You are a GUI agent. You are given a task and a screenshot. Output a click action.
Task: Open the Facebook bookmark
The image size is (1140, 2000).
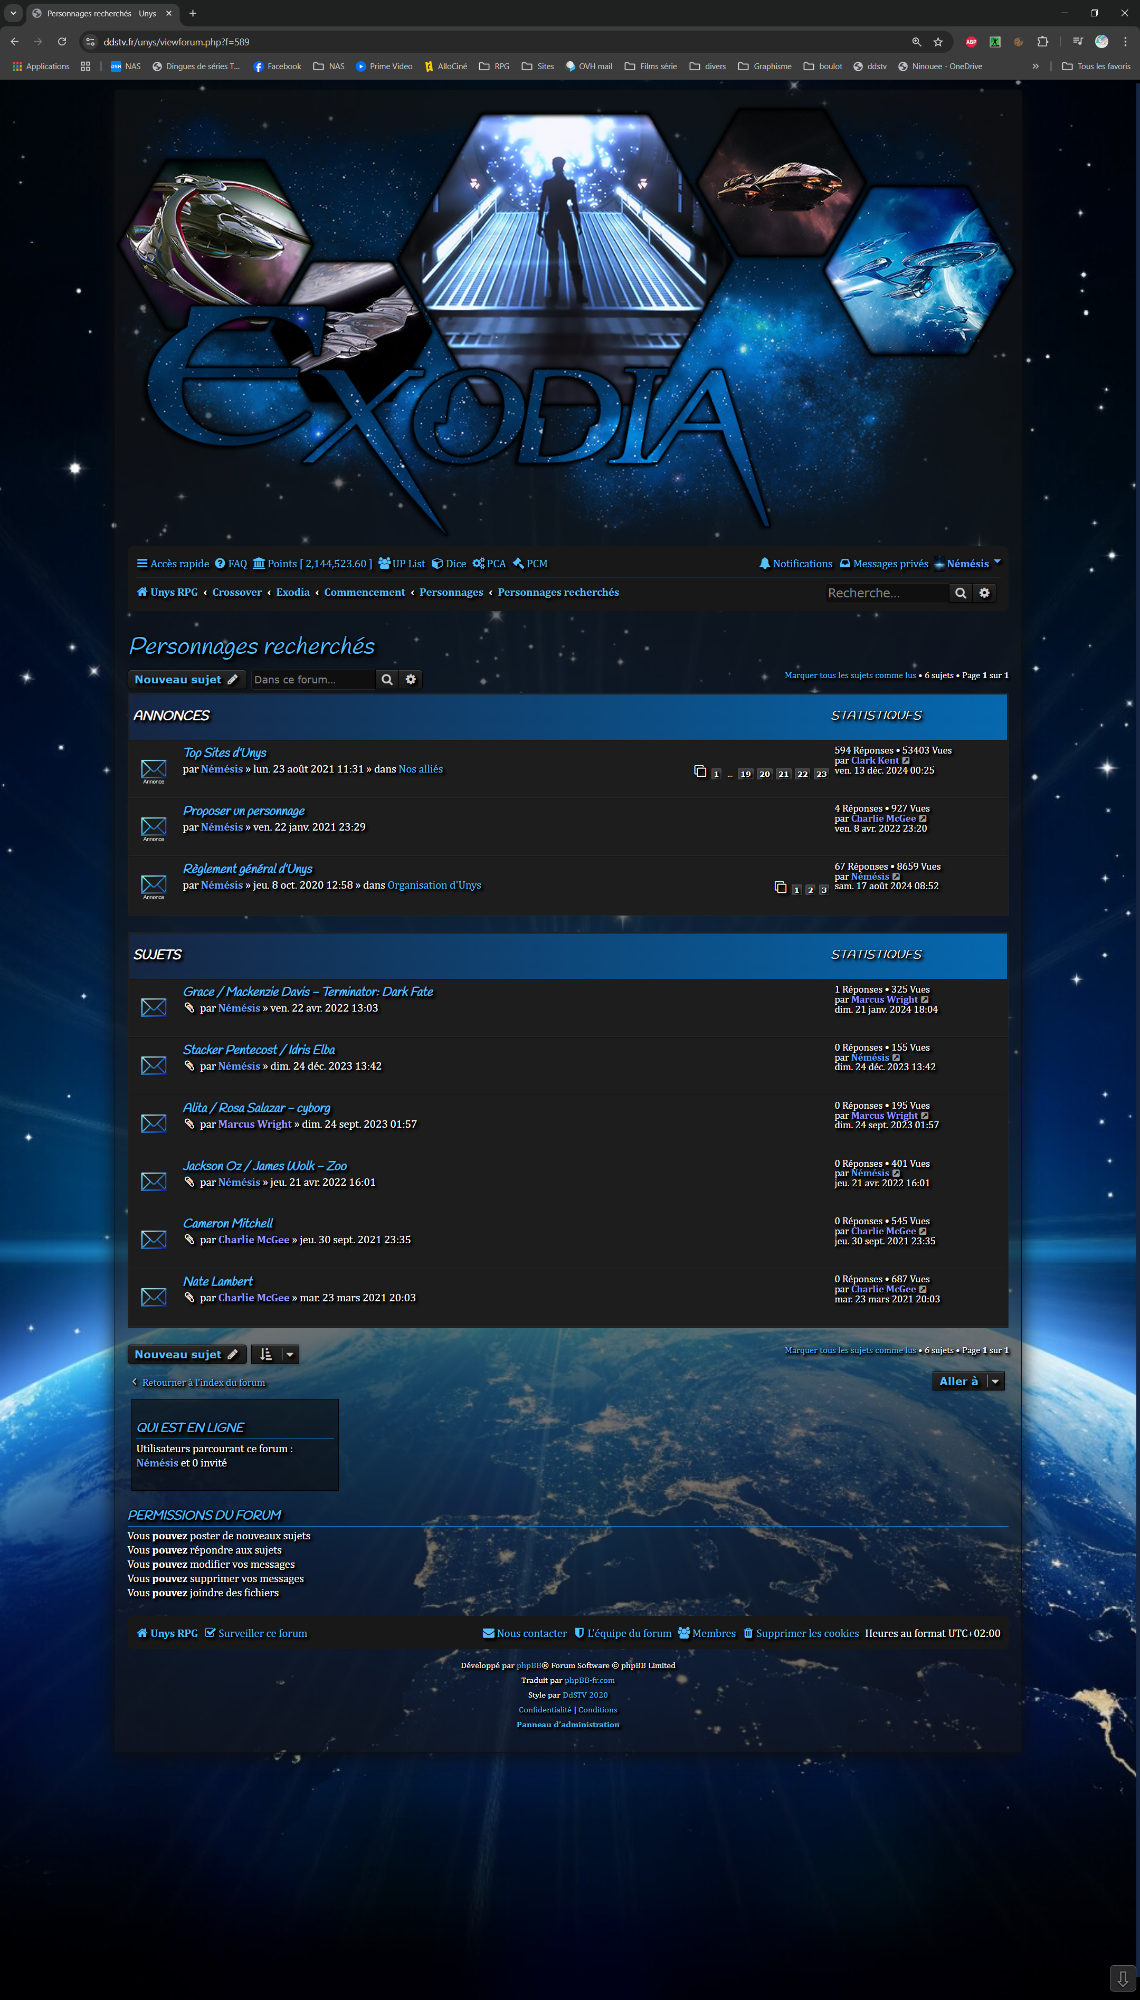(x=277, y=67)
